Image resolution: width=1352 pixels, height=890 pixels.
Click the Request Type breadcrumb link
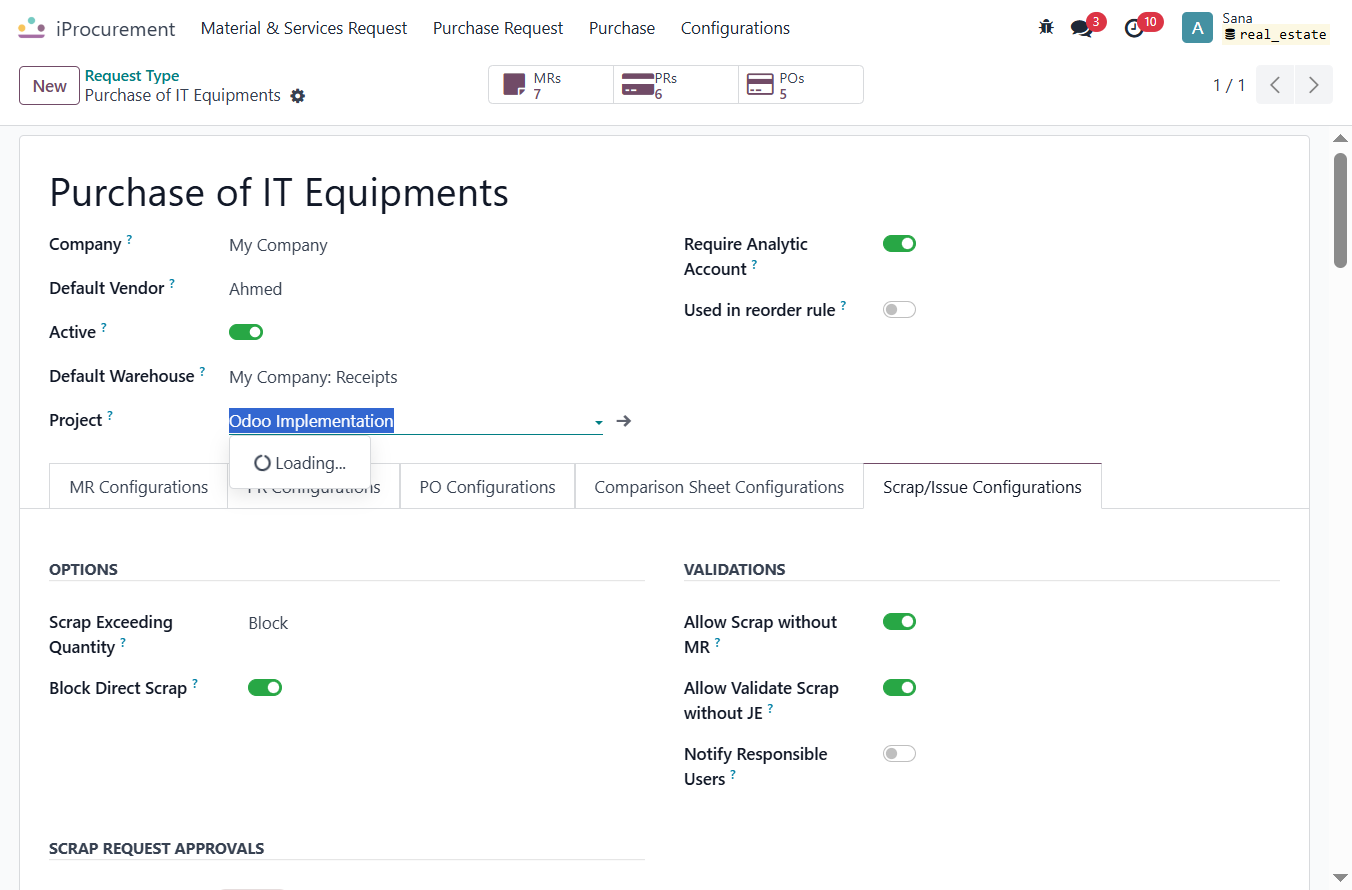point(132,76)
